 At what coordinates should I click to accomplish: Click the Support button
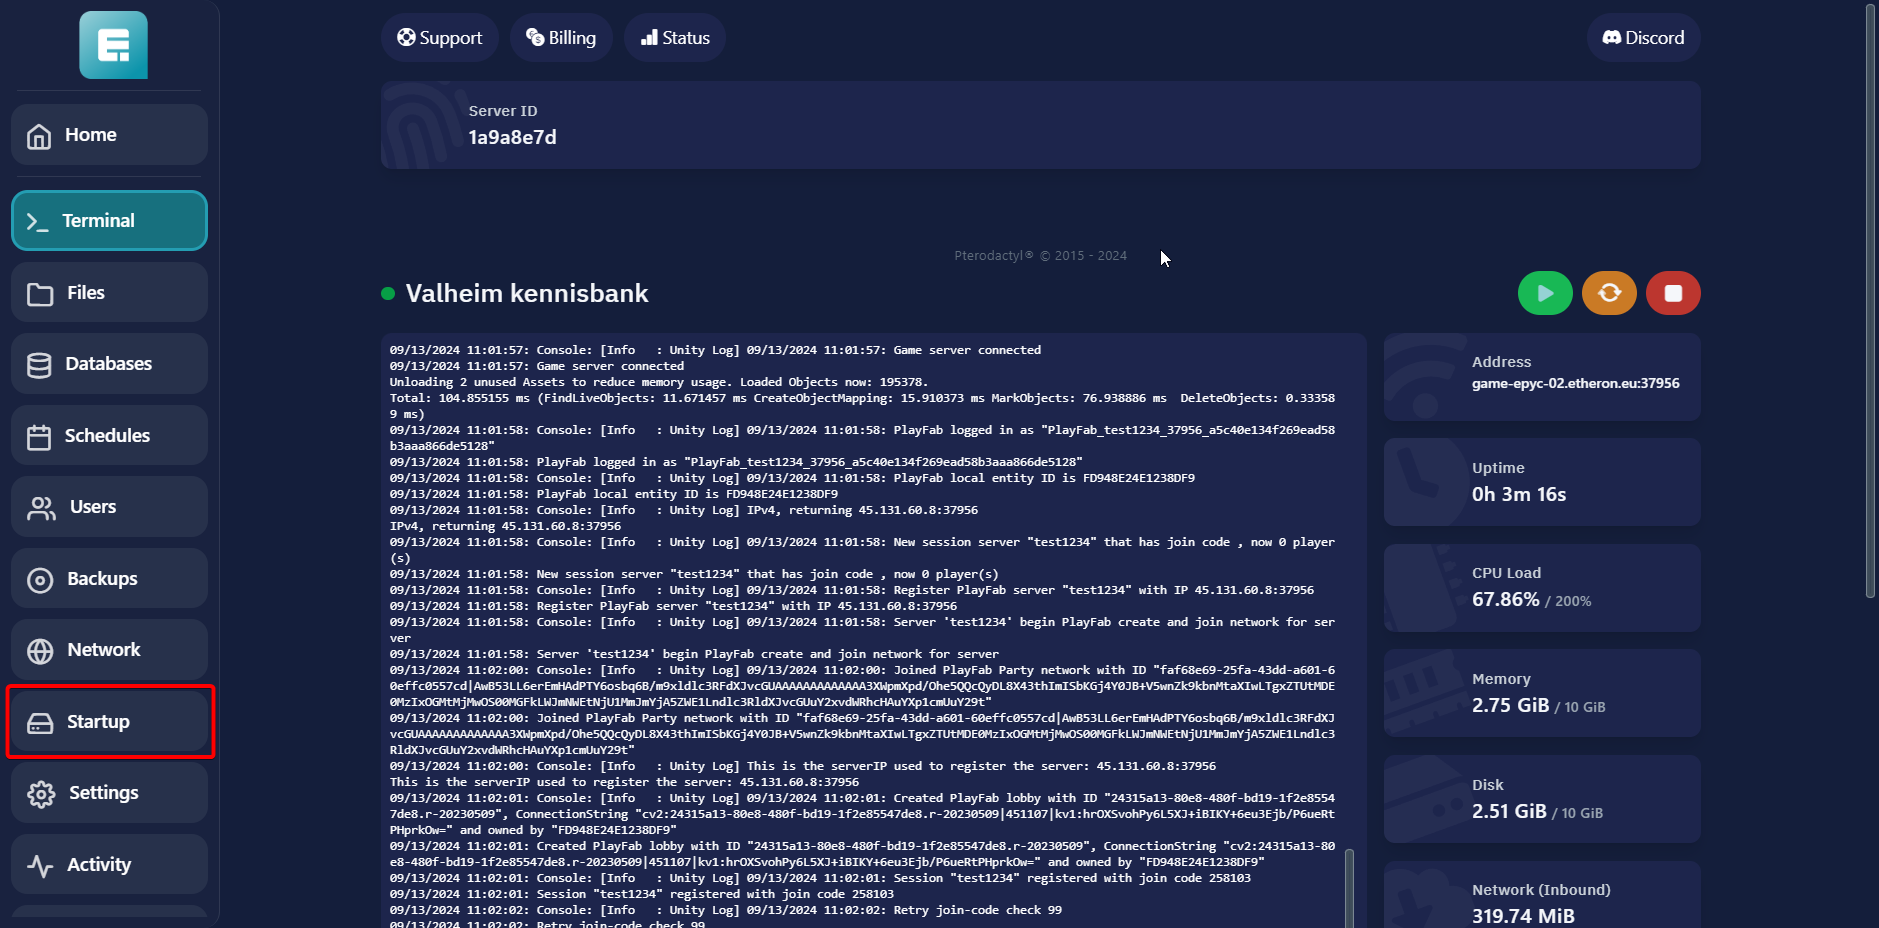[x=439, y=38]
